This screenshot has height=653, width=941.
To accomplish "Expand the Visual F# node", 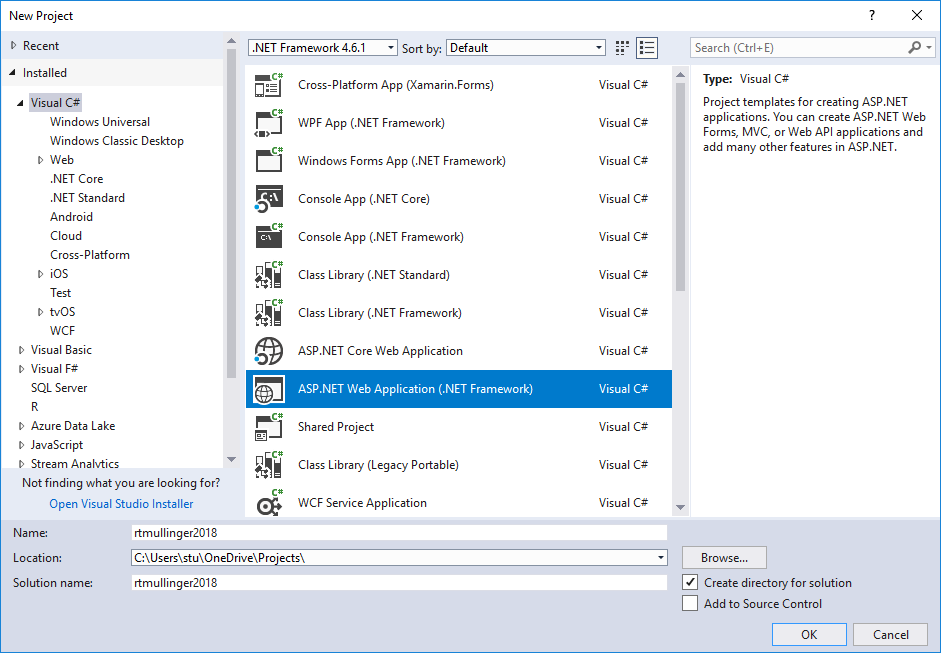I will click(22, 369).
